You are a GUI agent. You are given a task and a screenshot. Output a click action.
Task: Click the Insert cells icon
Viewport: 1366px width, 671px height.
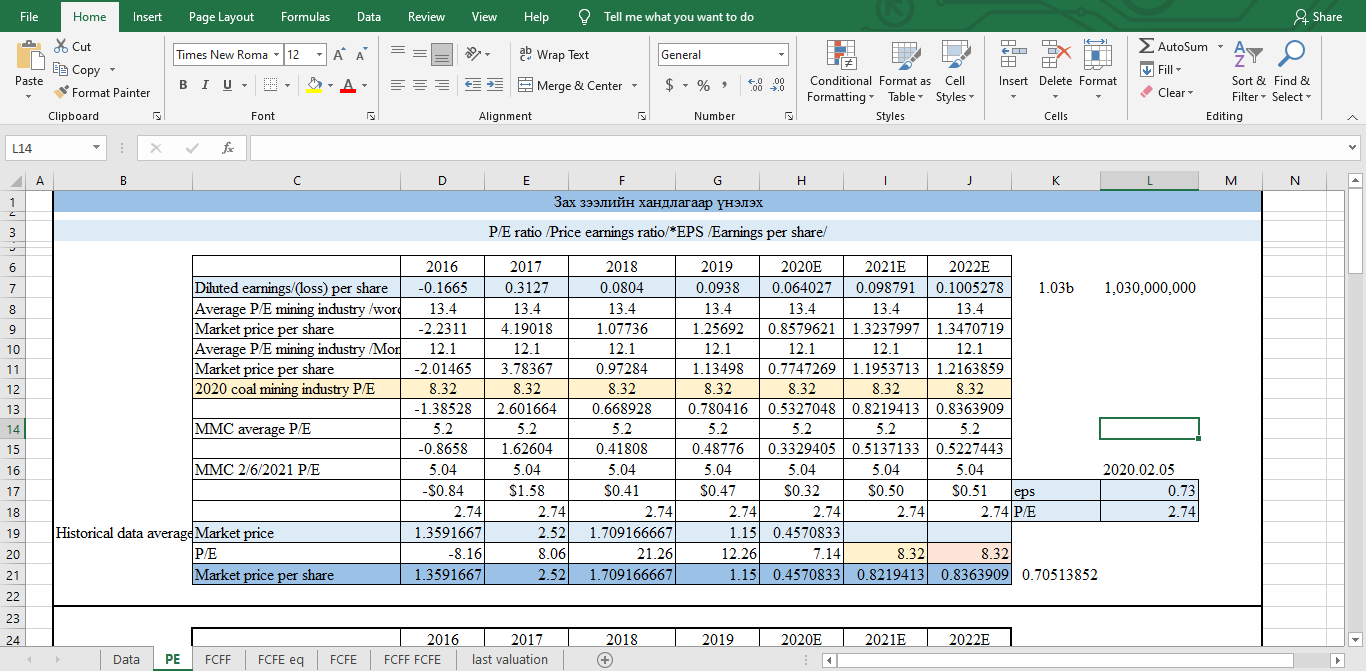pyautogui.click(x=1013, y=56)
